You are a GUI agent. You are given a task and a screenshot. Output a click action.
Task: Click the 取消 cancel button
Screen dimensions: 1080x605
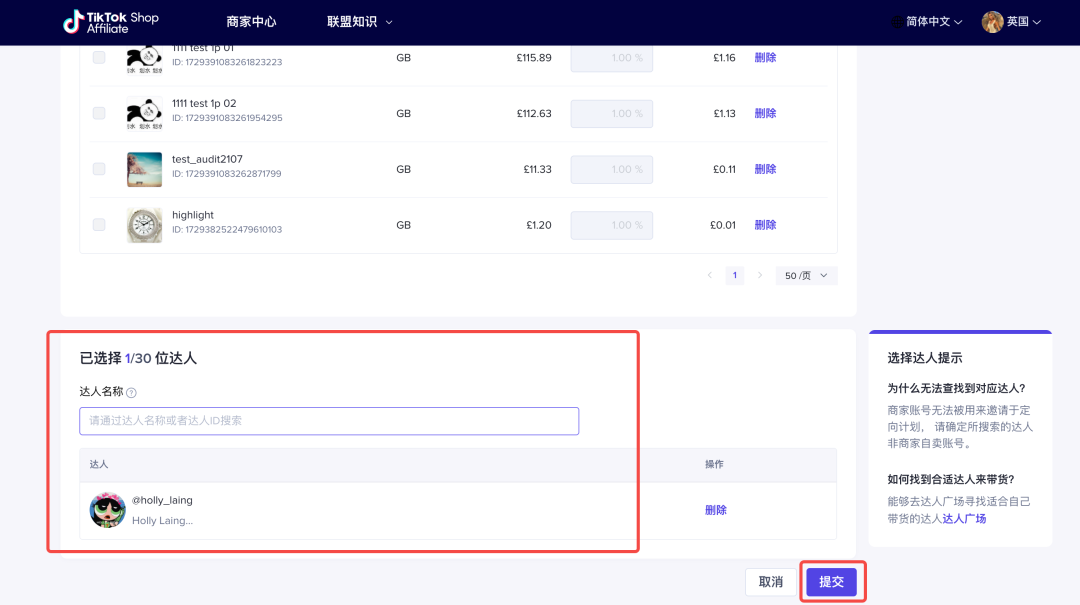(770, 582)
